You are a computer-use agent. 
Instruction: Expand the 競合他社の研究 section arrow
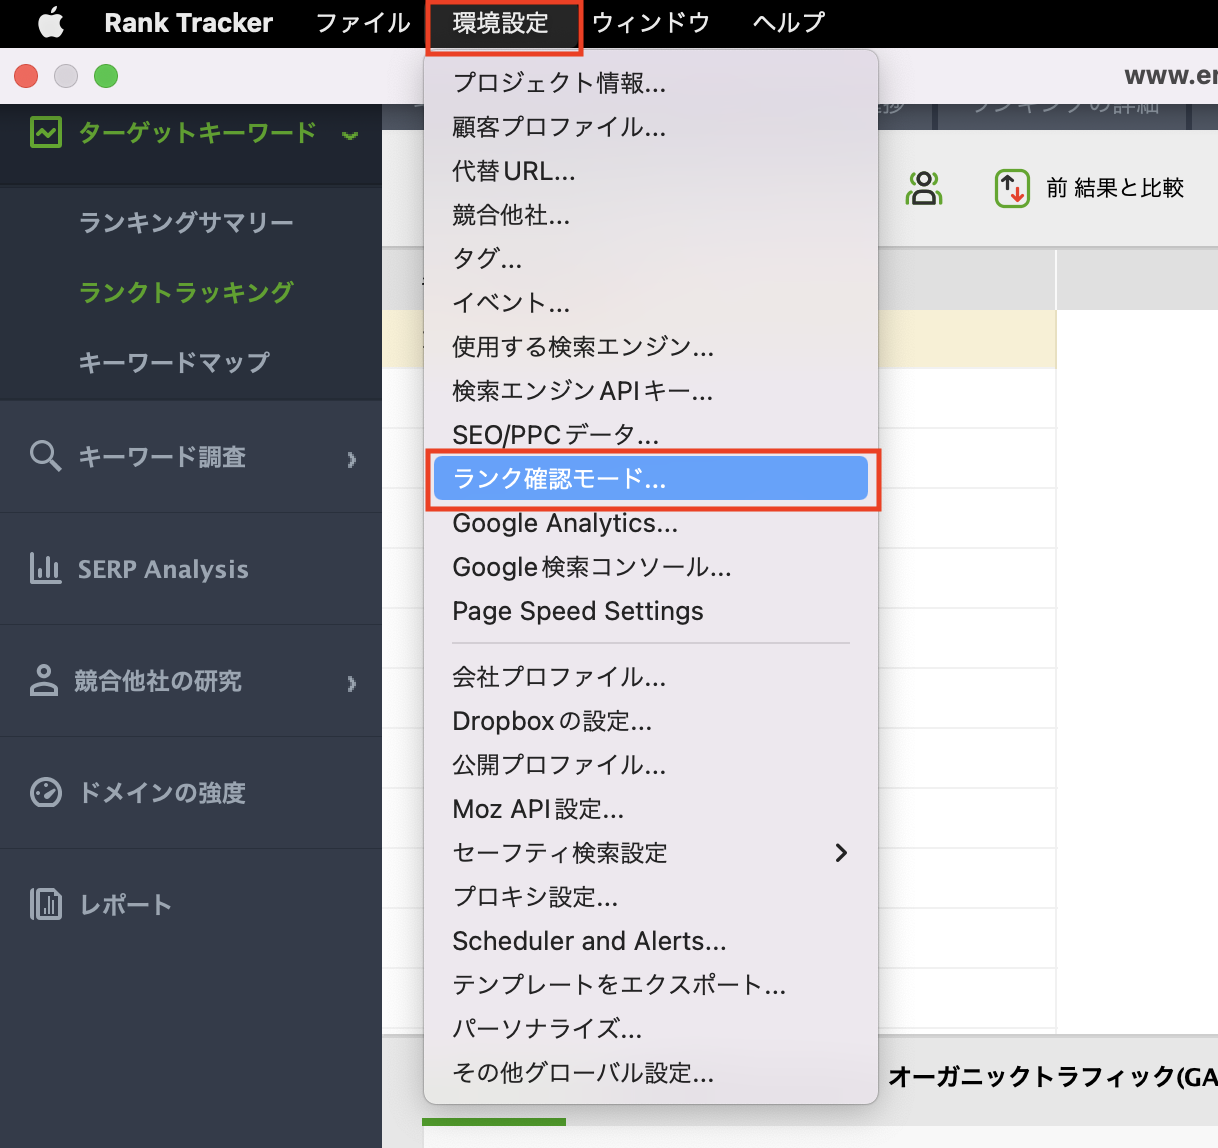coord(351,683)
